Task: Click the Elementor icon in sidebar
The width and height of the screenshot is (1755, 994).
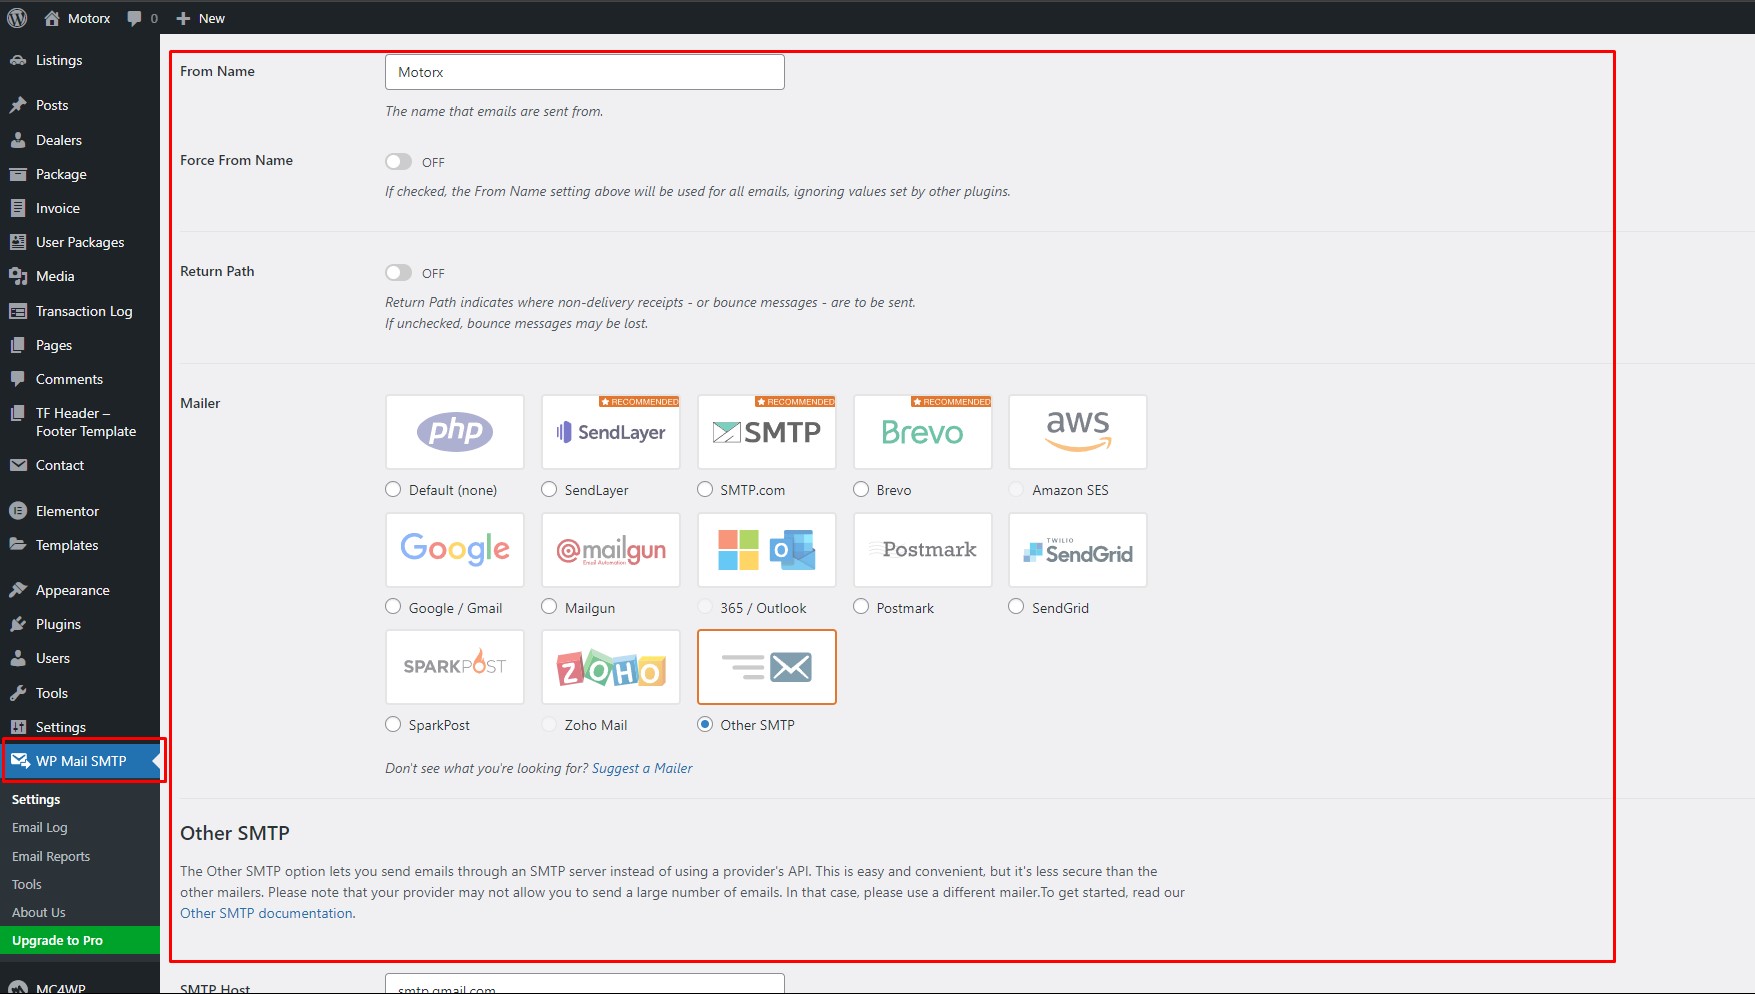Action: [18, 511]
